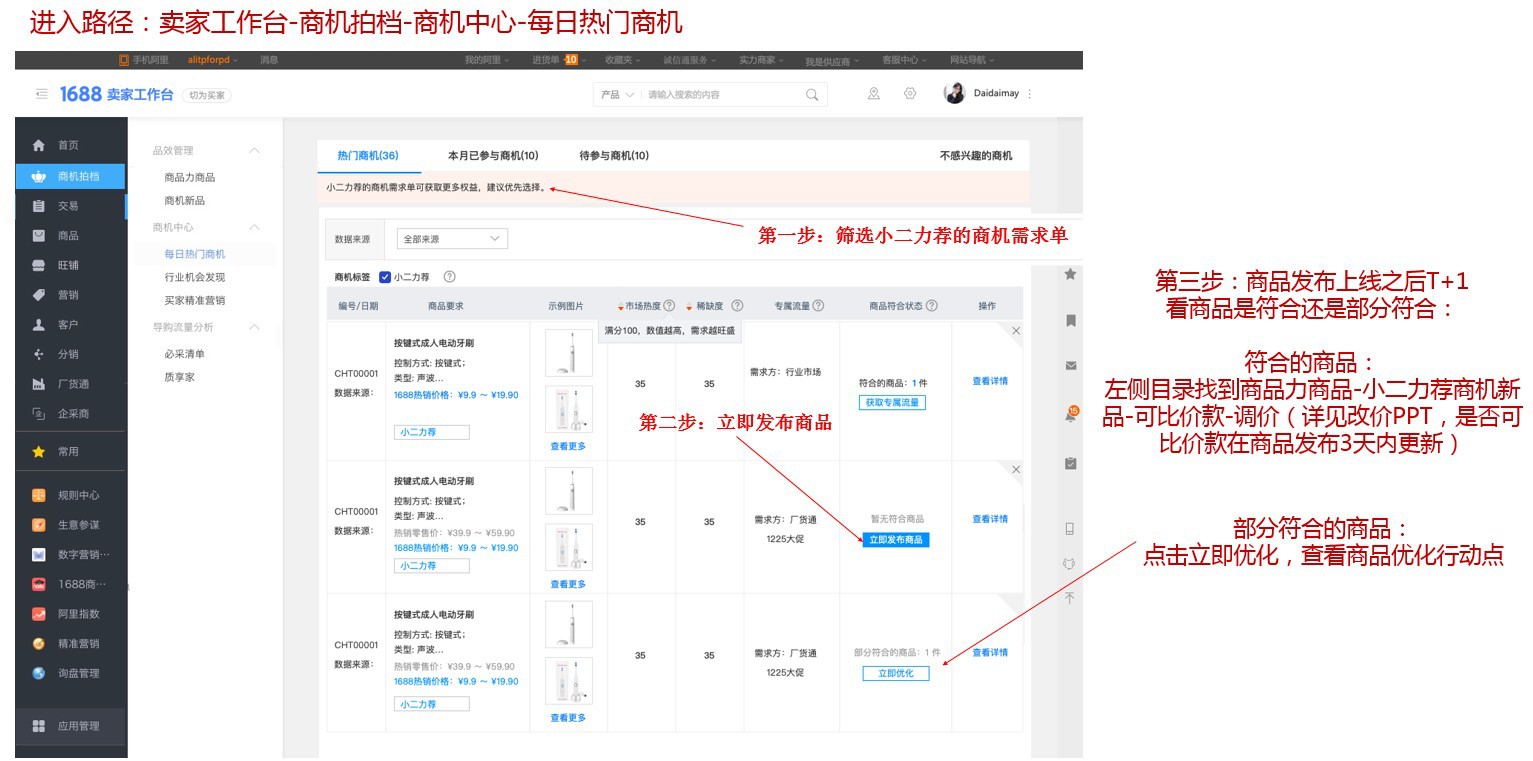The width and height of the screenshot is (1533, 761).
Task: Open 询盘管理 globe app icon
Action: [x=39, y=673]
